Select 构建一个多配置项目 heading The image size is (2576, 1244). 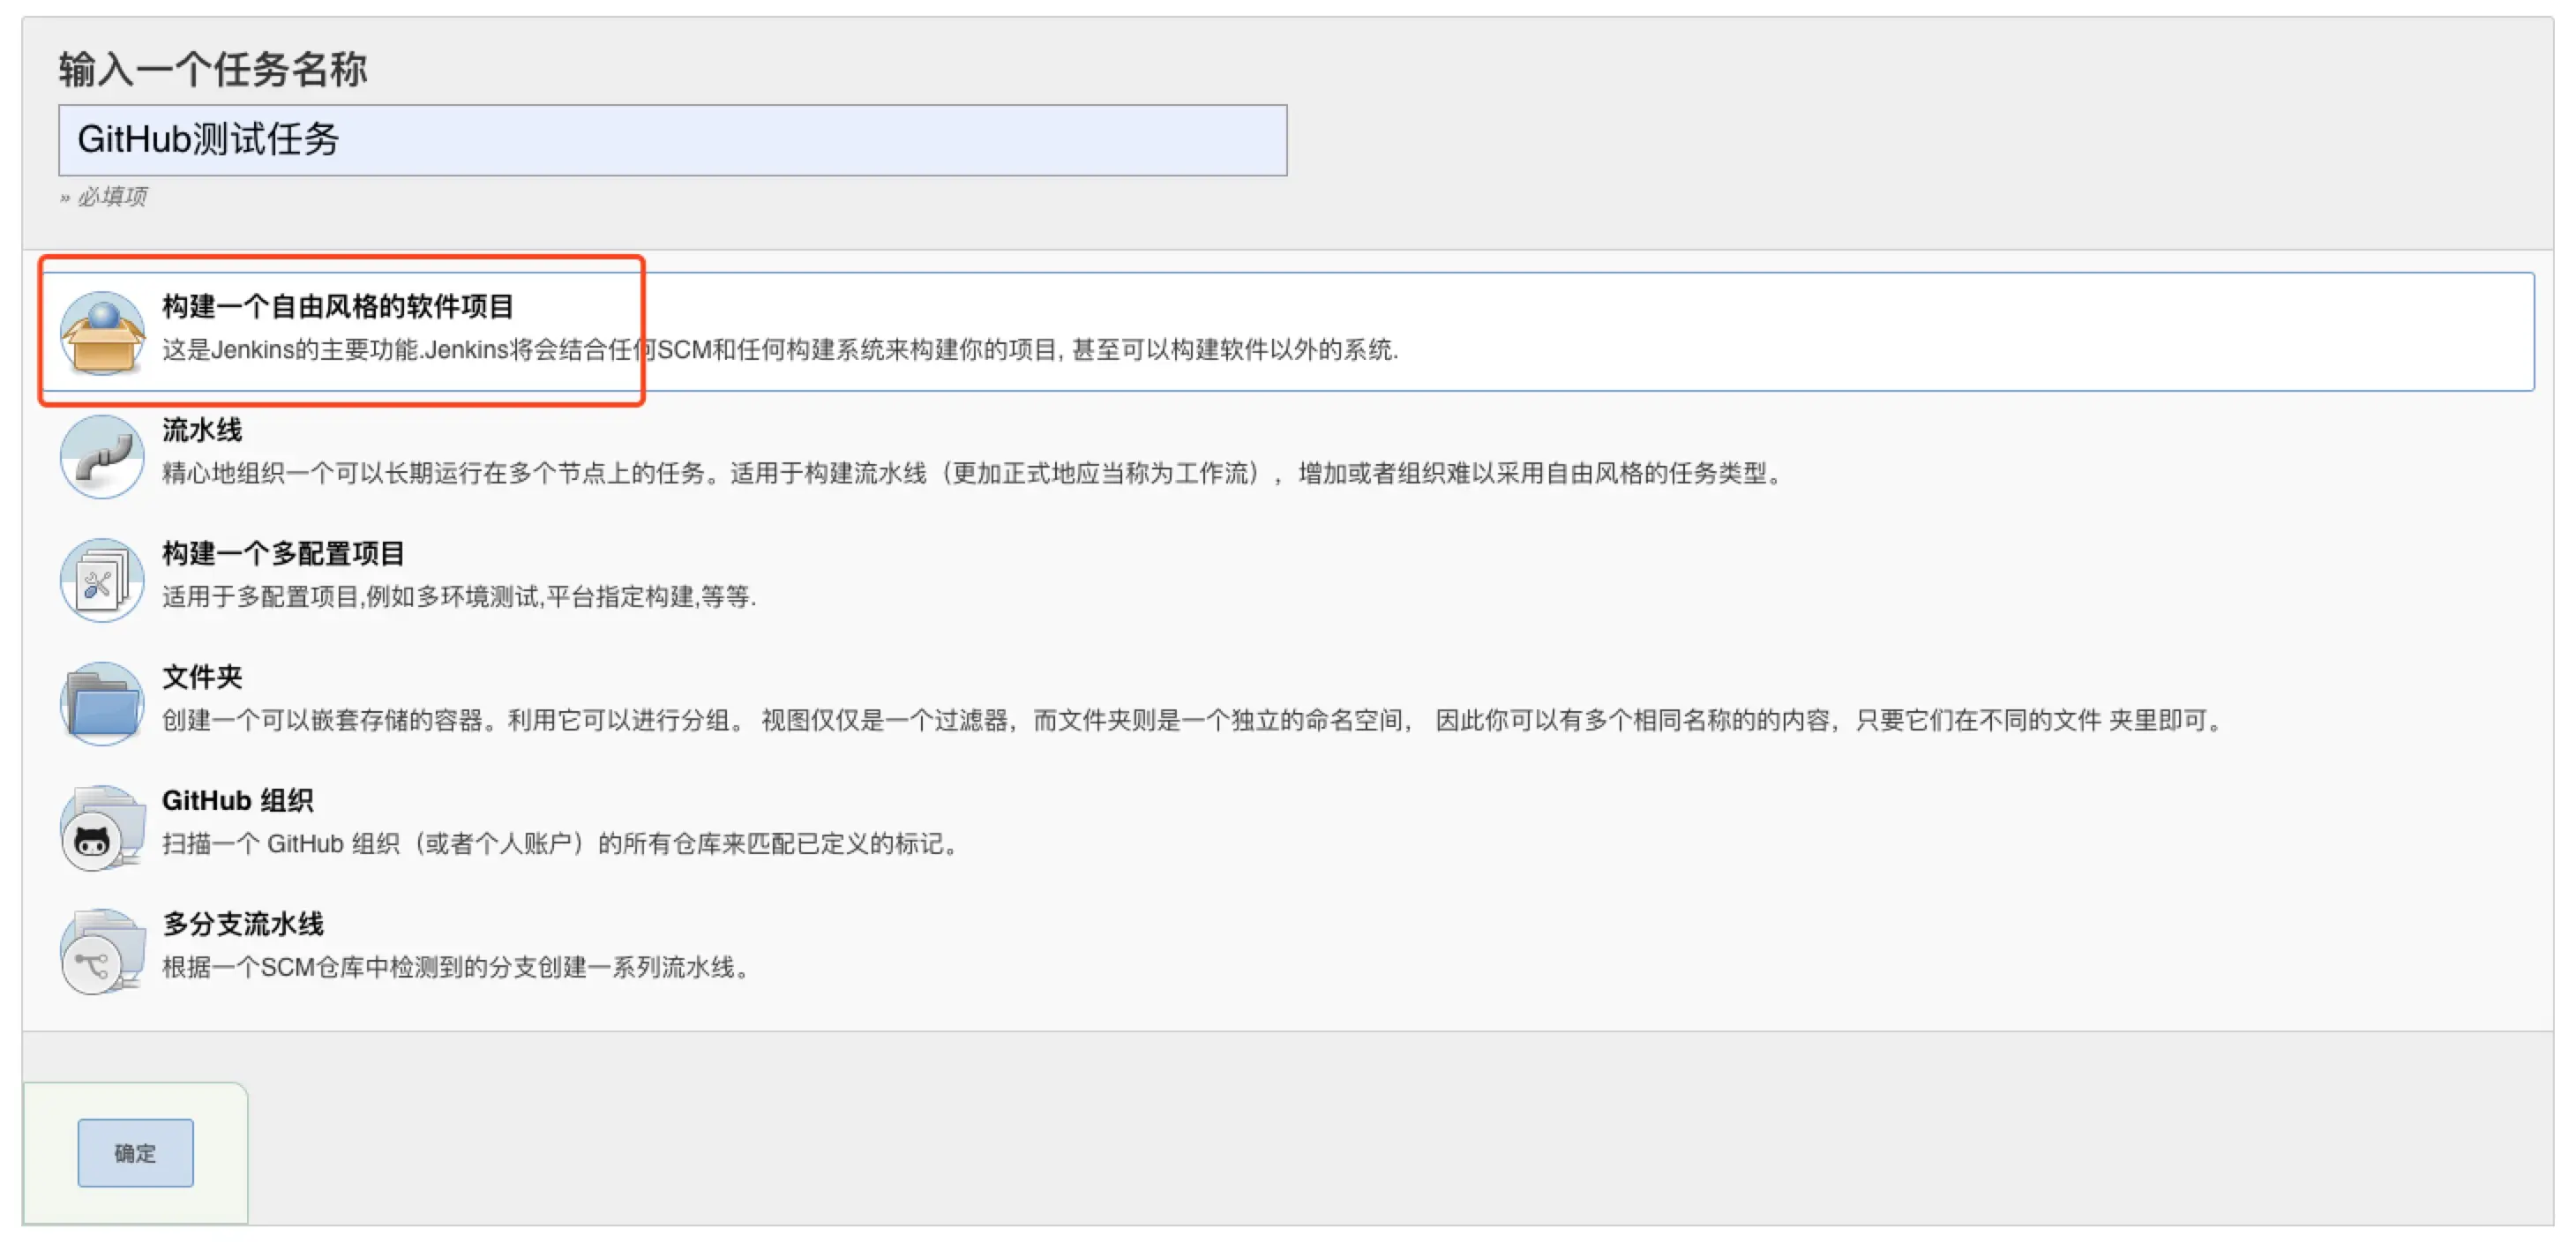tap(283, 553)
